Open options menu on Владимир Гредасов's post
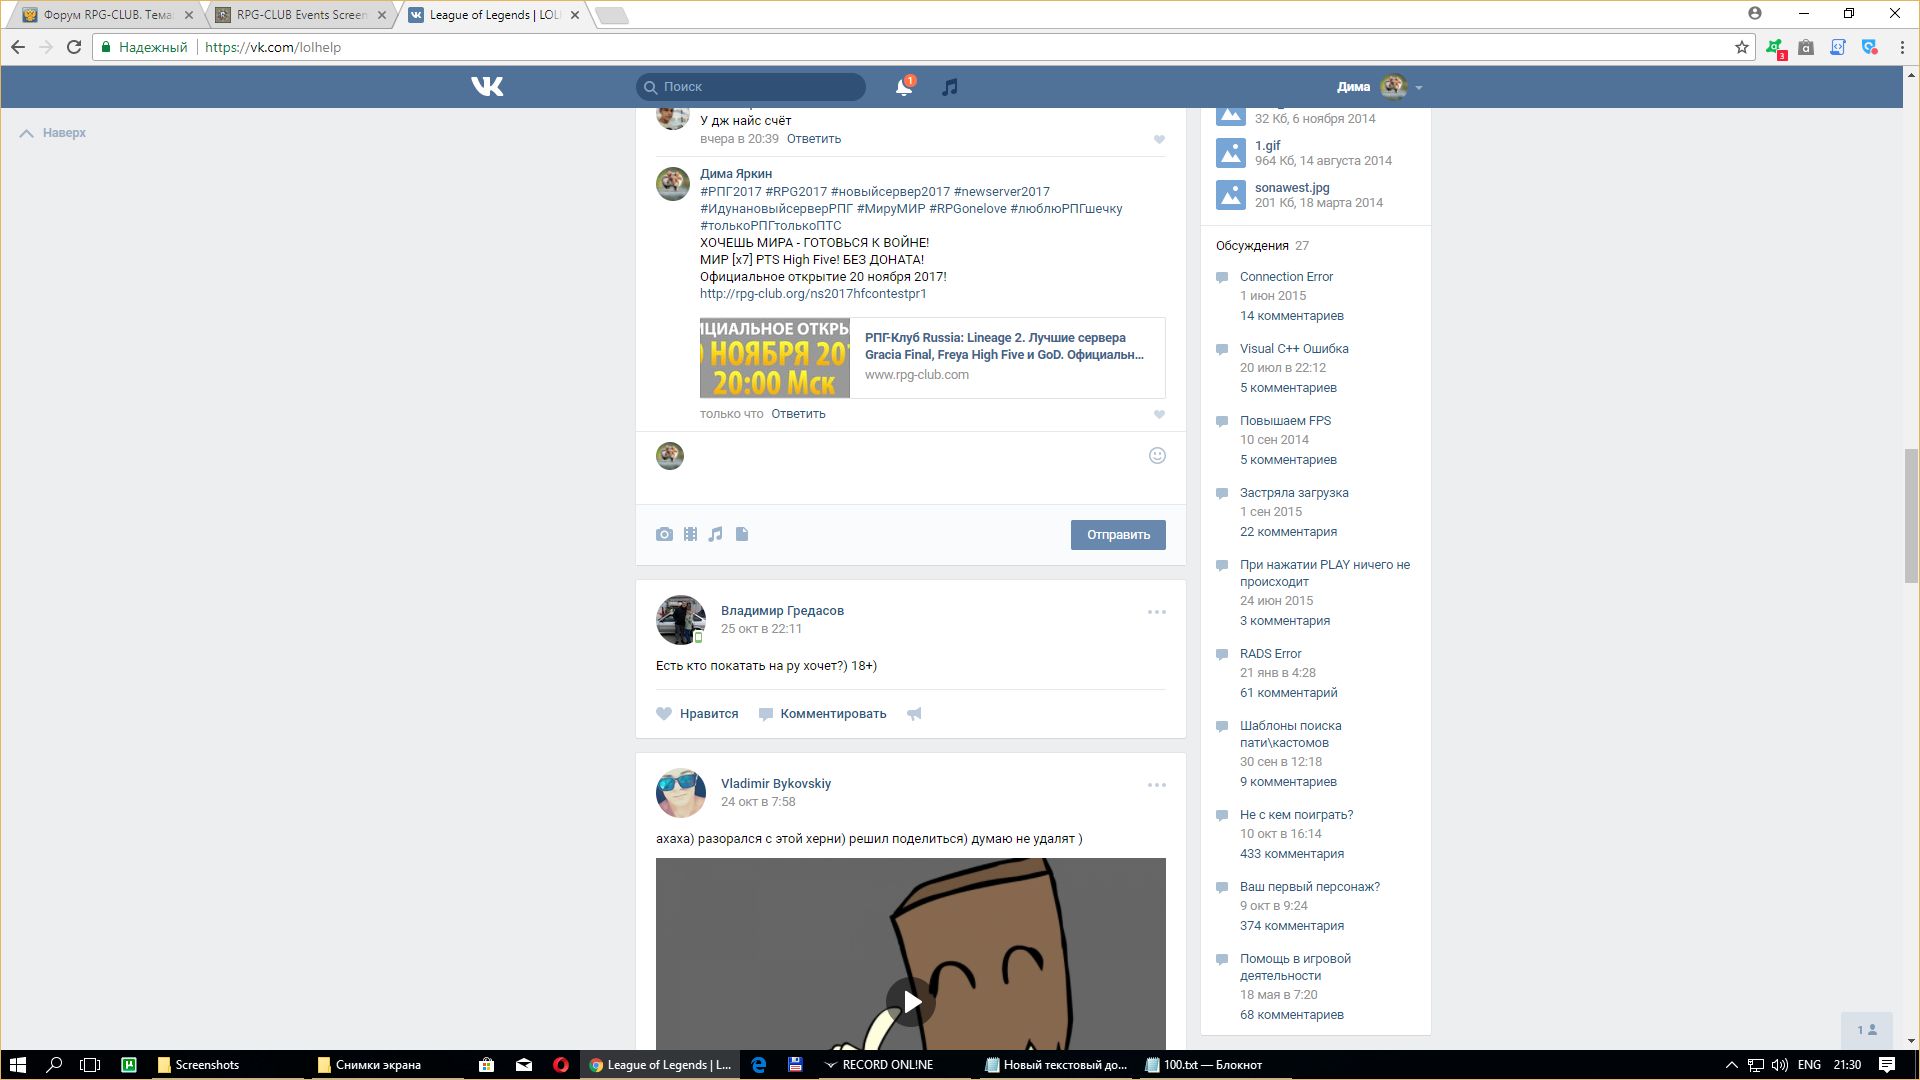 tap(1156, 612)
